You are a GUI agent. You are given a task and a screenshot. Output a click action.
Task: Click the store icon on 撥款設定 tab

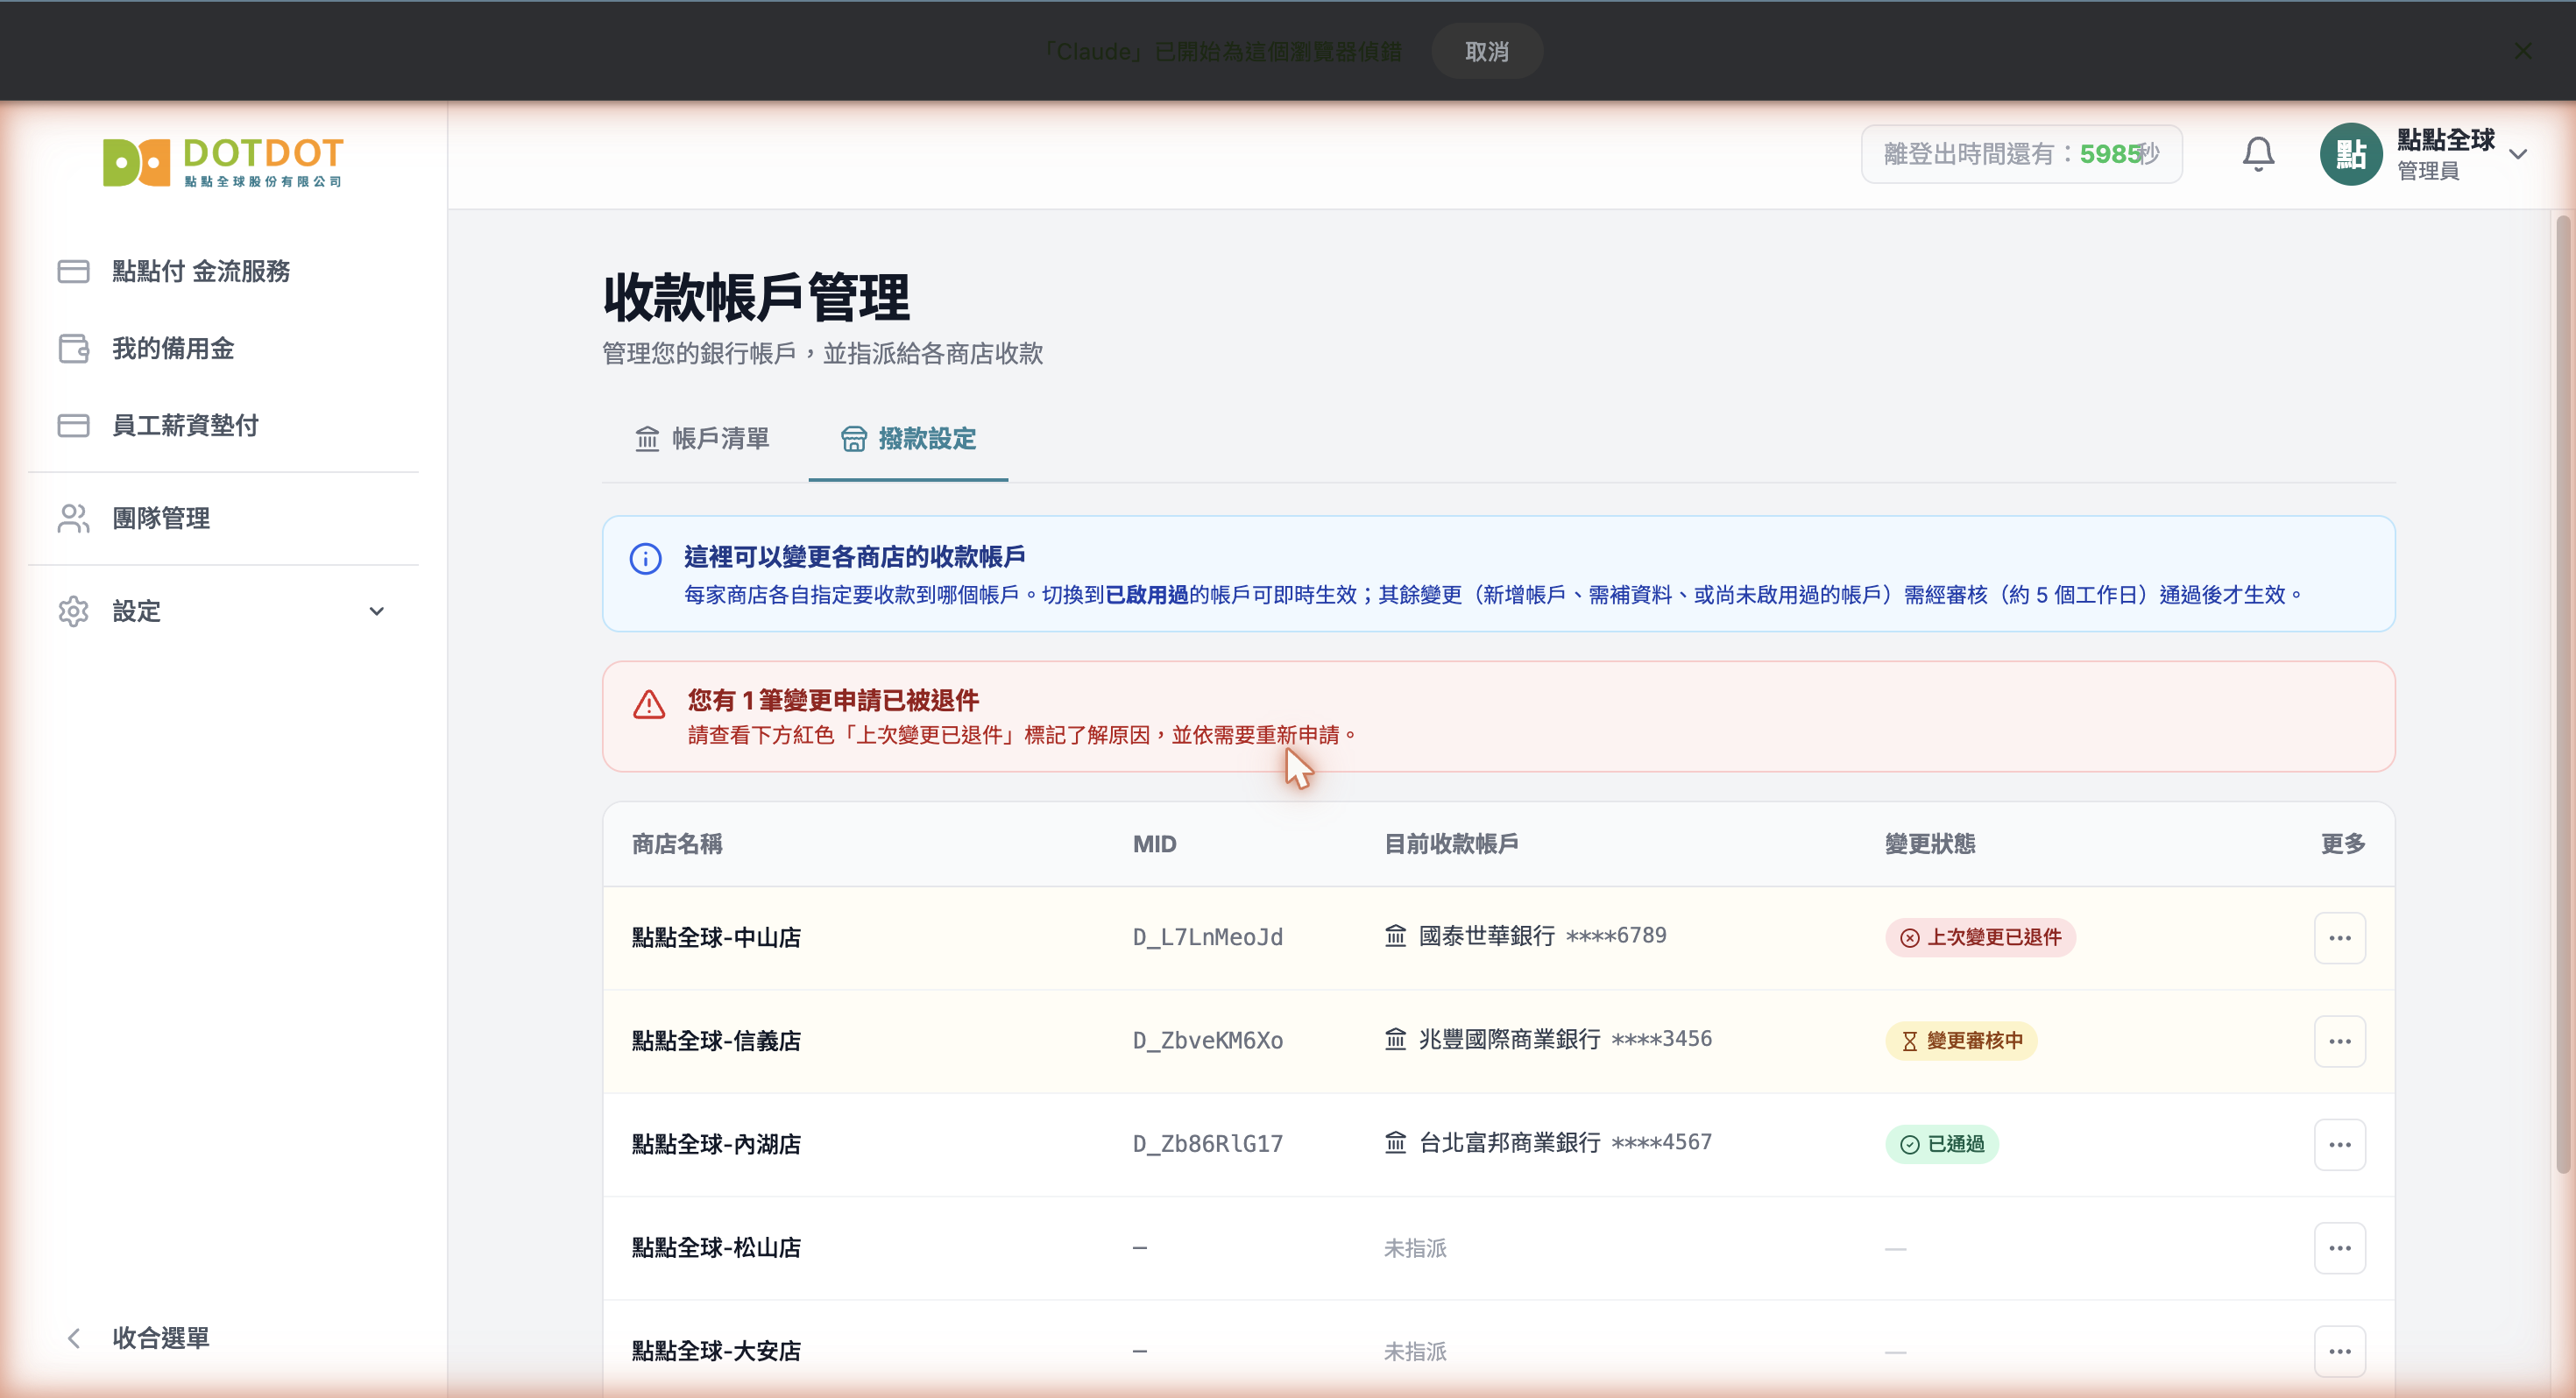[853, 439]
